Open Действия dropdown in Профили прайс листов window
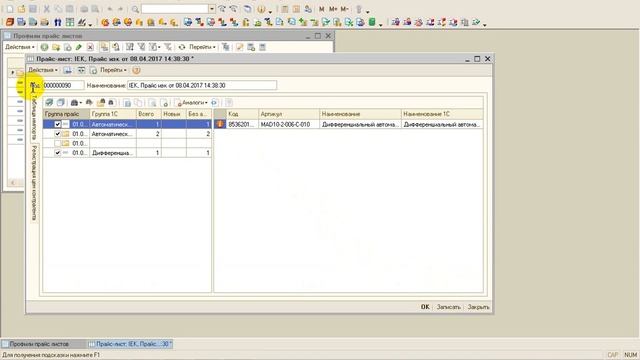 20,47
